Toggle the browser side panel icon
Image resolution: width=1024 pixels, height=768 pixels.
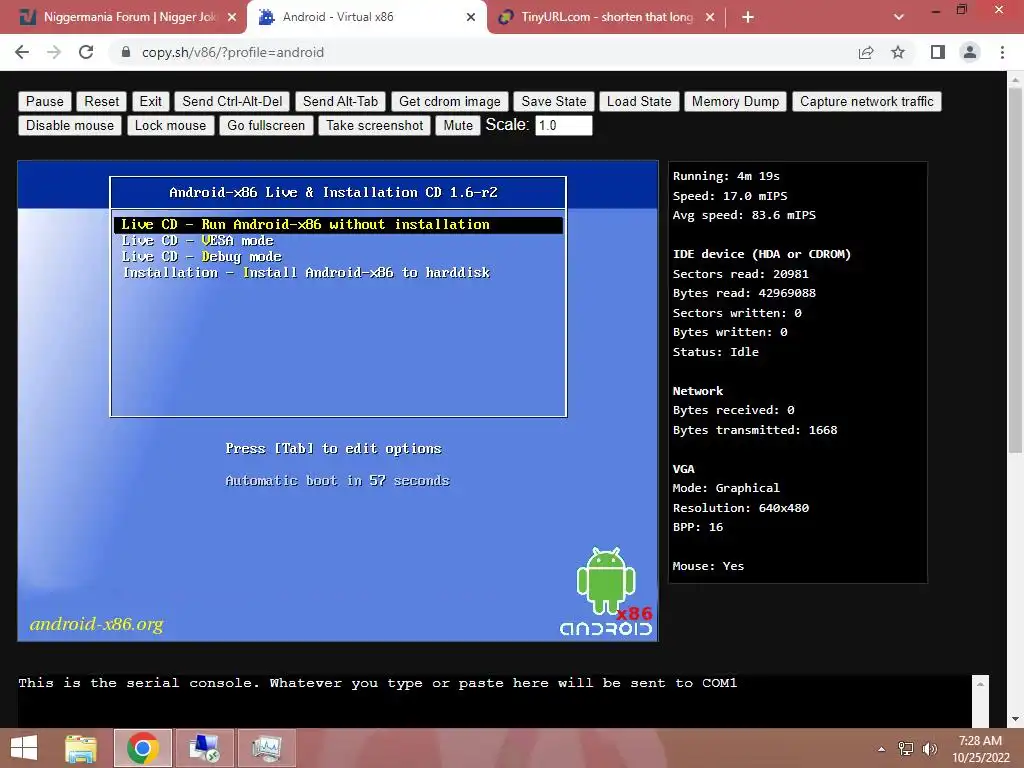(x=938, y=52)
